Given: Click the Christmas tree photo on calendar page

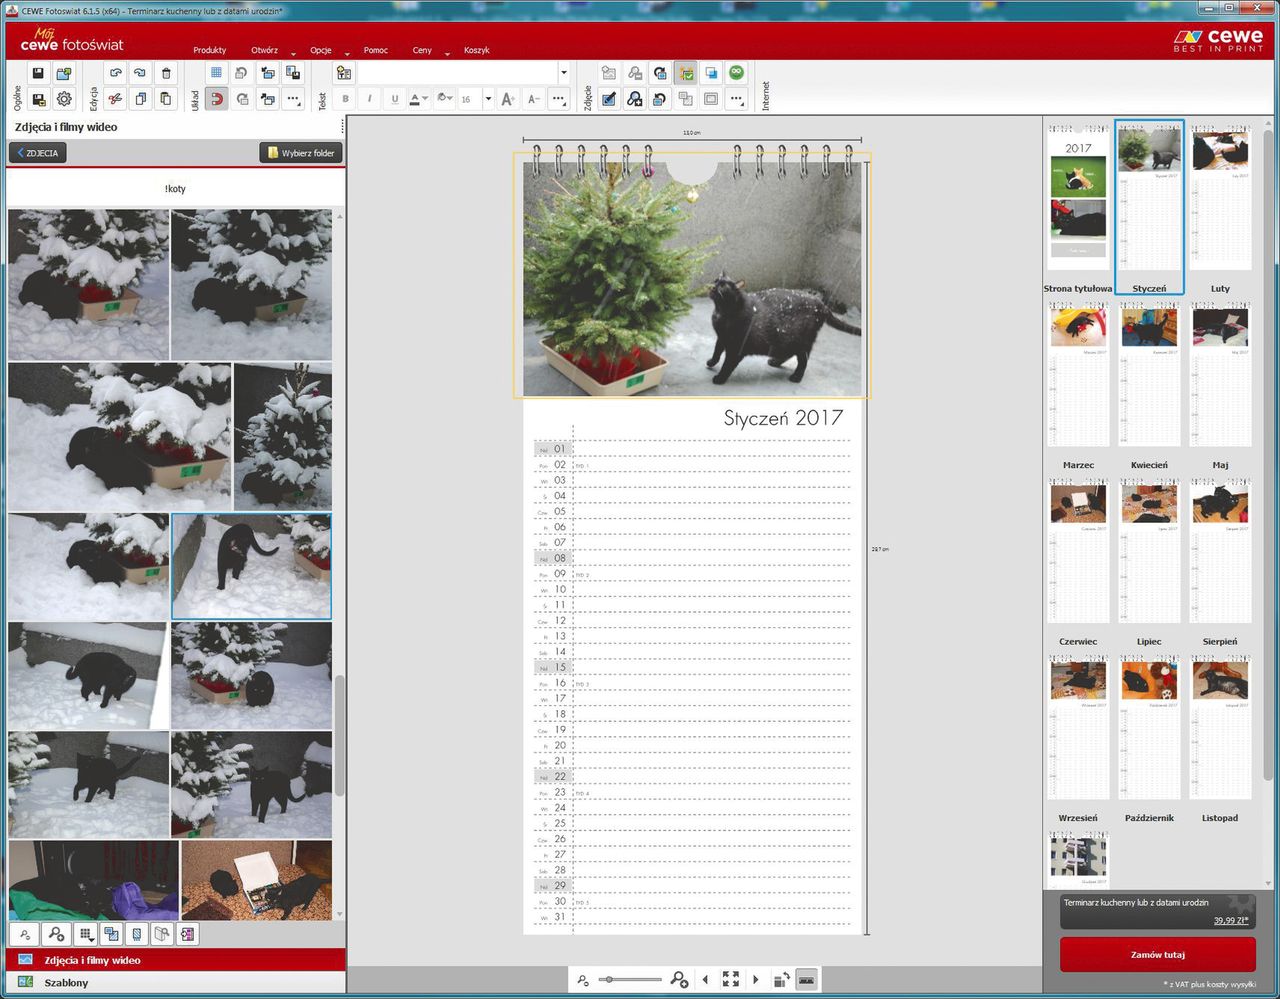Looking at the screenshot, I should tap(692, 279).
